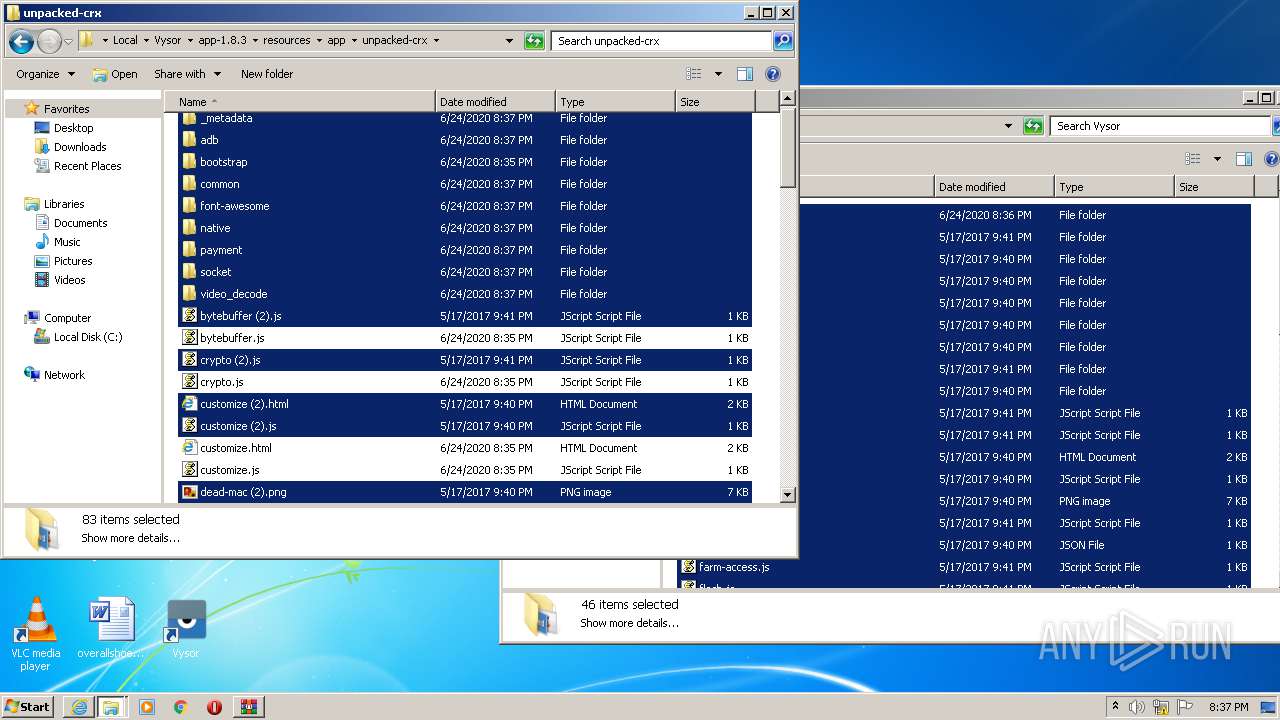Open the Share with dropdown menu
Screen dimensions: 1280x720
coord(188,74)
